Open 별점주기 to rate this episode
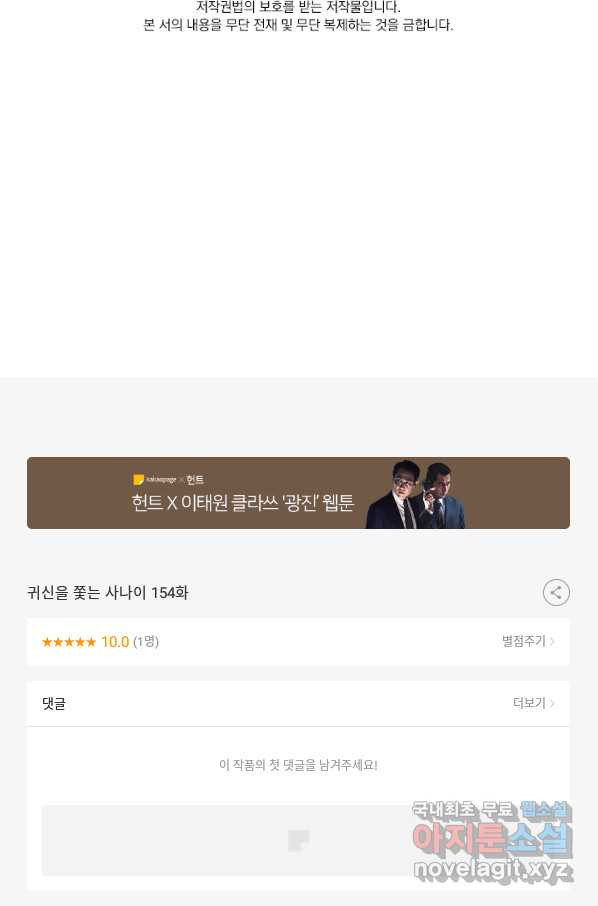 [523, 641]
